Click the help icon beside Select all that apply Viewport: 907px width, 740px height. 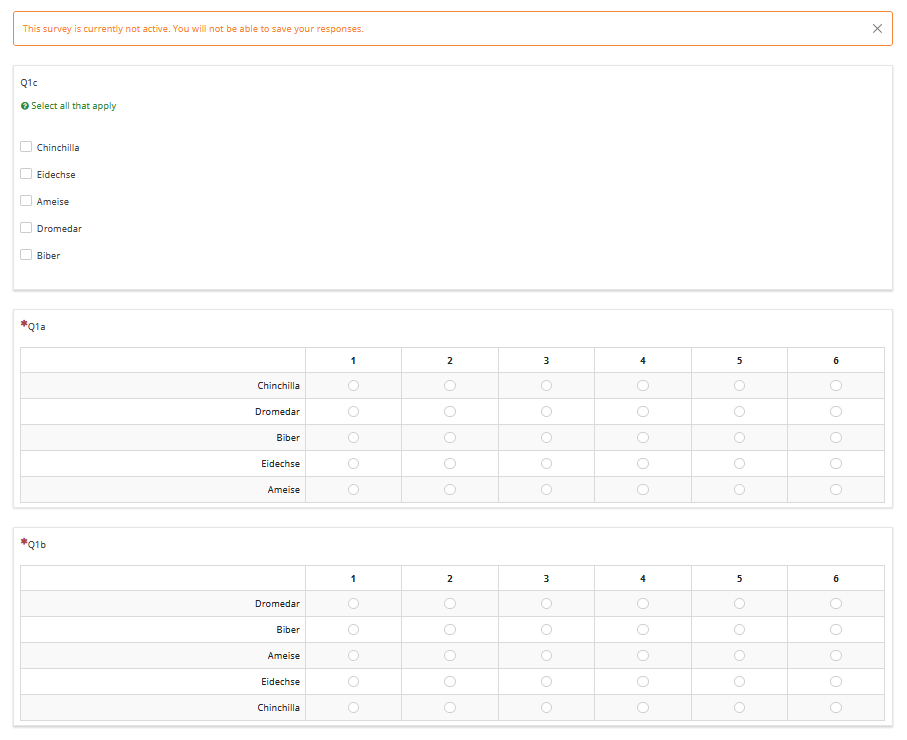(x=25, y=106)
